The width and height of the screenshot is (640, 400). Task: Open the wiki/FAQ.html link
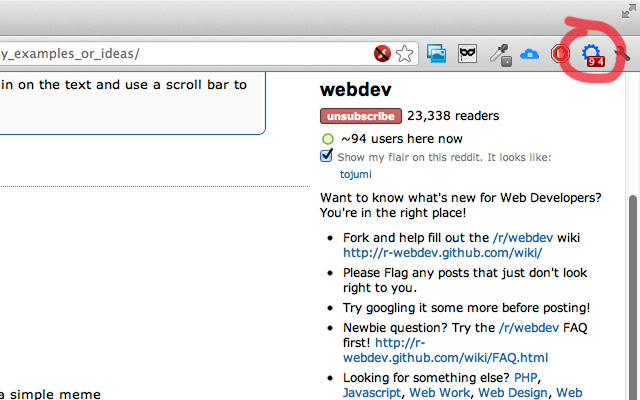pyautogui.click(x=445, y=358)
